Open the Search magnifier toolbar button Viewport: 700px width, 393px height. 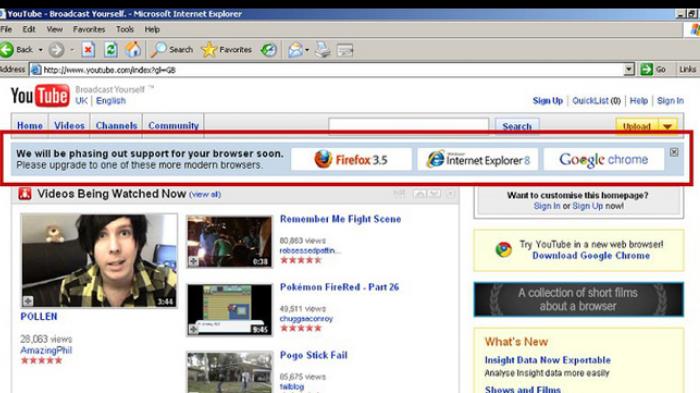(172, 50)
